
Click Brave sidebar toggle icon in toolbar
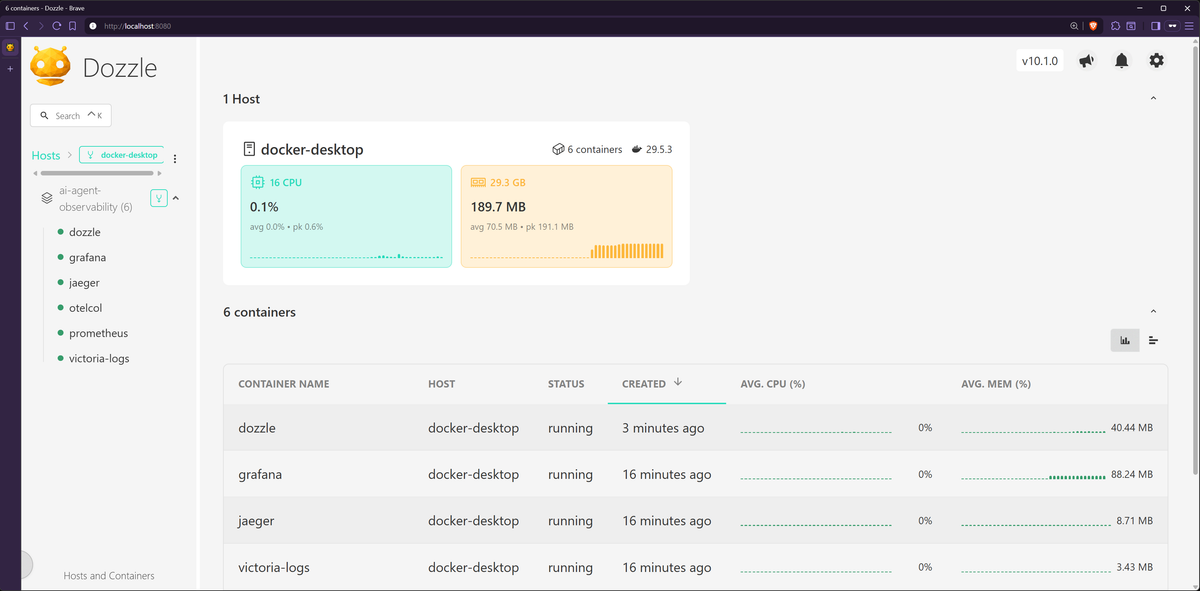tap(11, 25)
